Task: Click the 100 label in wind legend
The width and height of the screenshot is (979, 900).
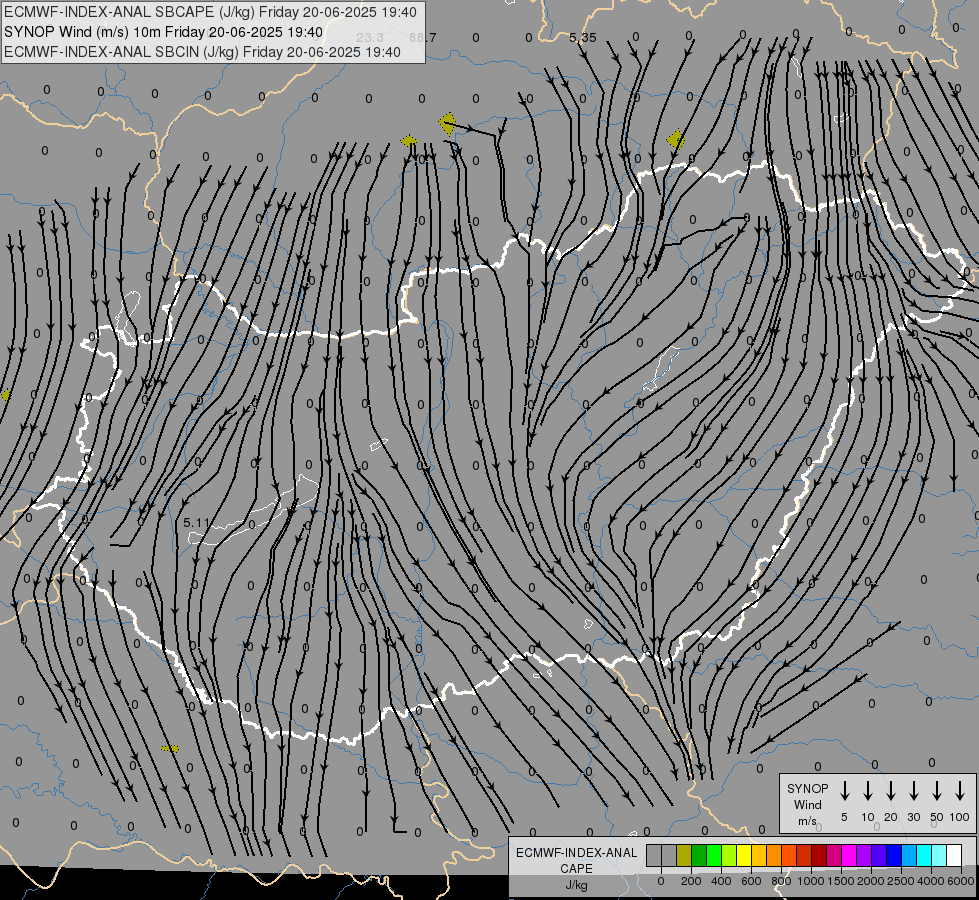Action: (x=960, y=817)
